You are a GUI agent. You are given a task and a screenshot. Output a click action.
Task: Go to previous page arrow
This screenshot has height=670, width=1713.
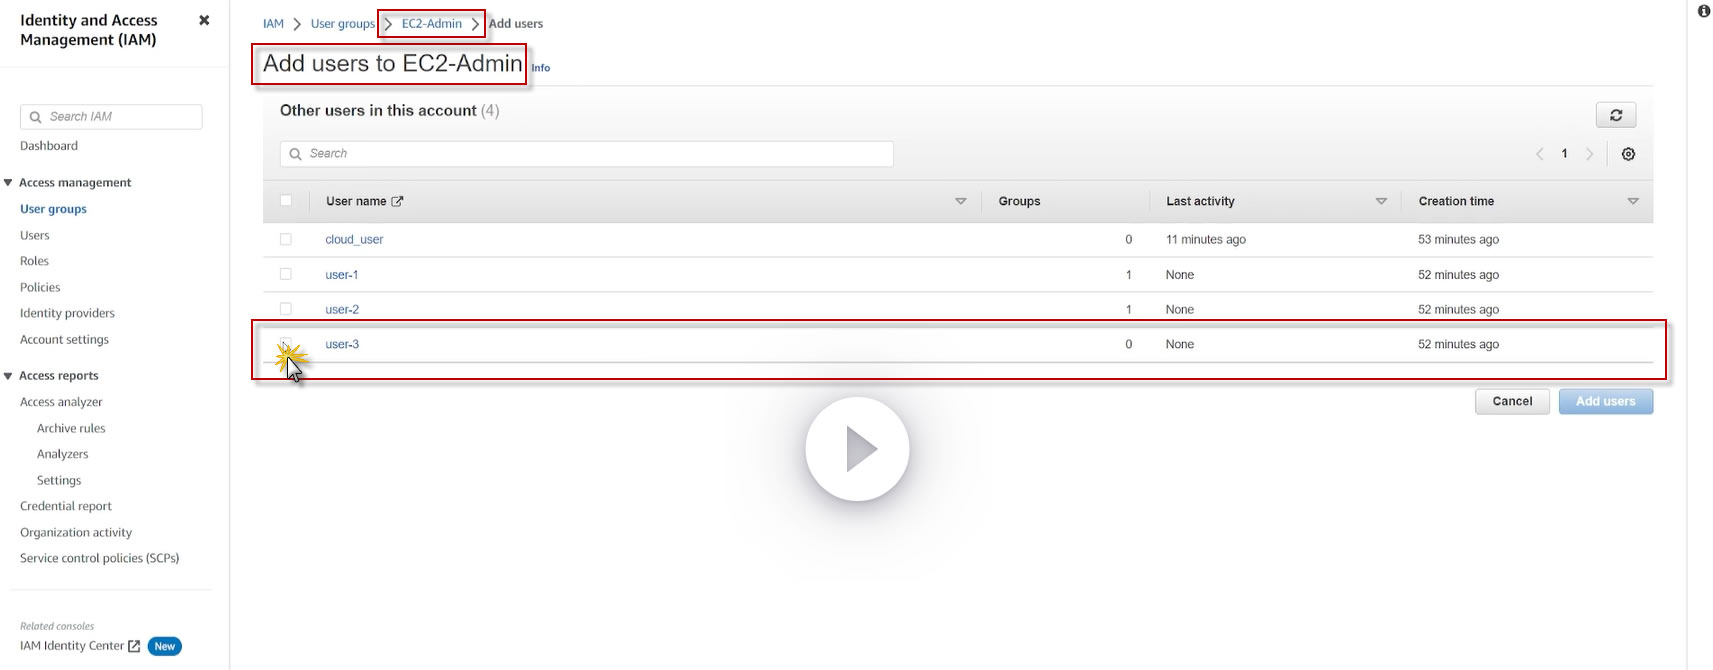(x=1540, y=154)
